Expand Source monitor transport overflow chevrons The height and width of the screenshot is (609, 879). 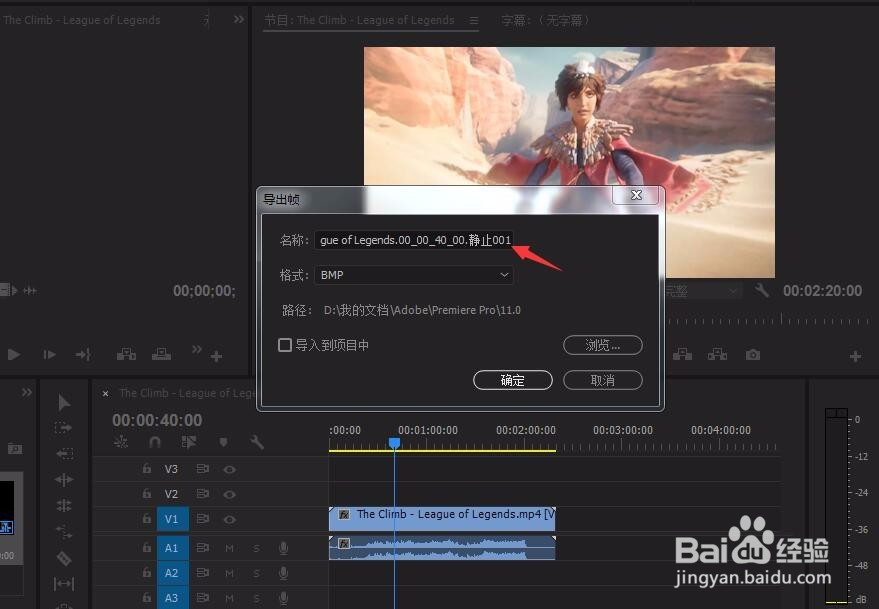point(196,349)
